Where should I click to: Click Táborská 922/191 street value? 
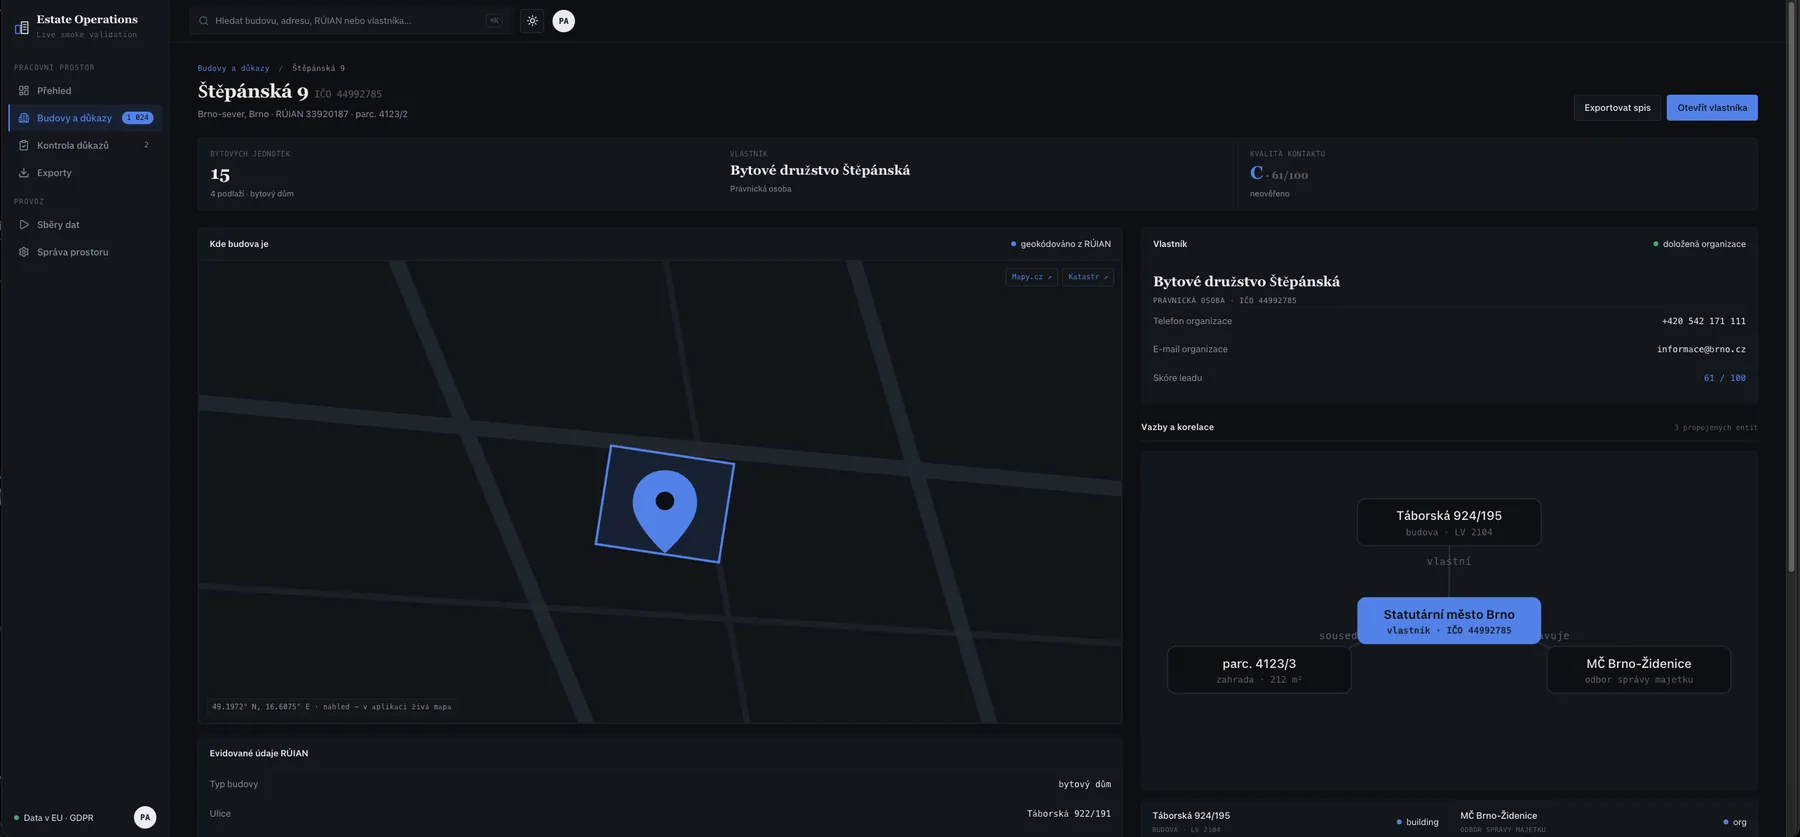(1068, 814)
